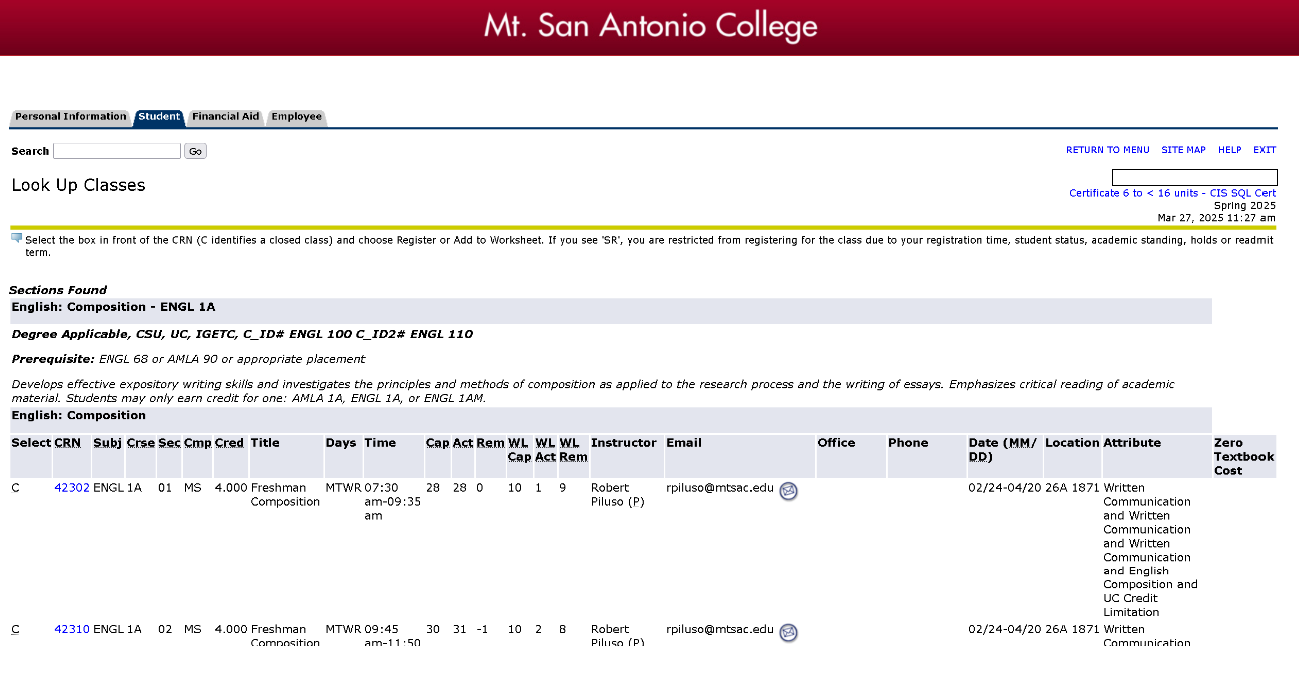Switch to the Student tab

click(x=159, y=117)
